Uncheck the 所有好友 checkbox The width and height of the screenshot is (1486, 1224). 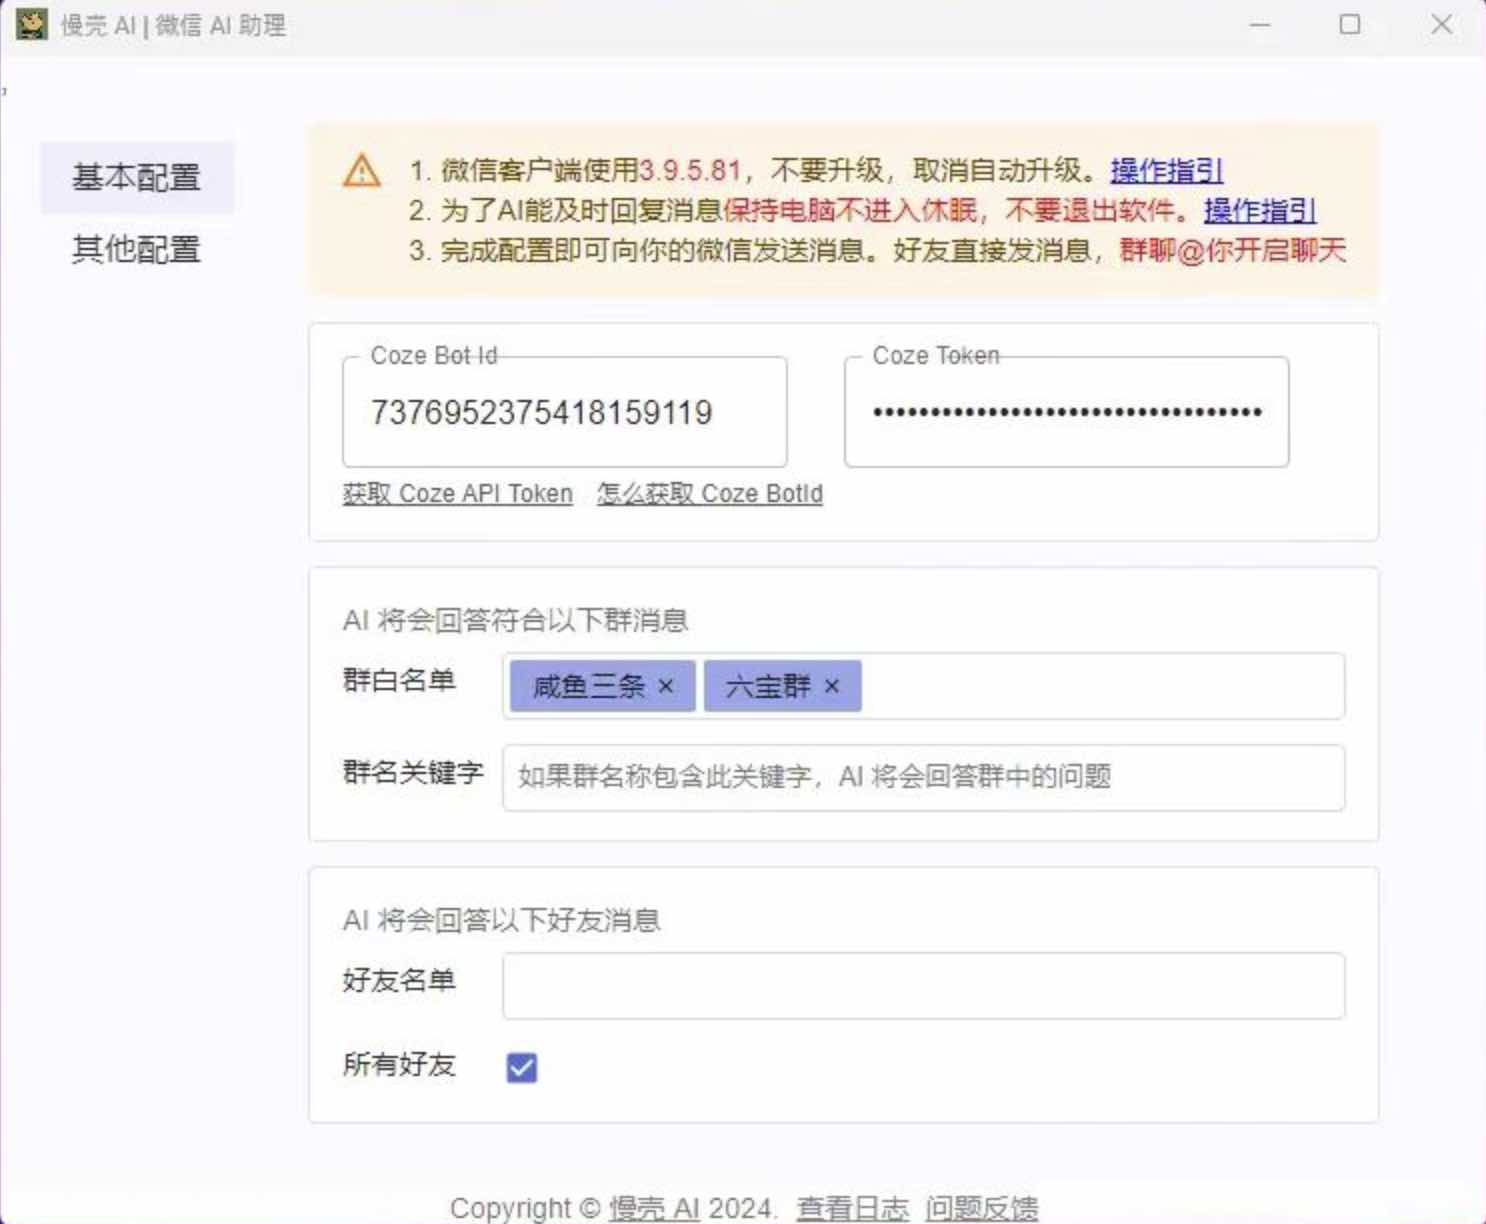(x=522, y=1067)
